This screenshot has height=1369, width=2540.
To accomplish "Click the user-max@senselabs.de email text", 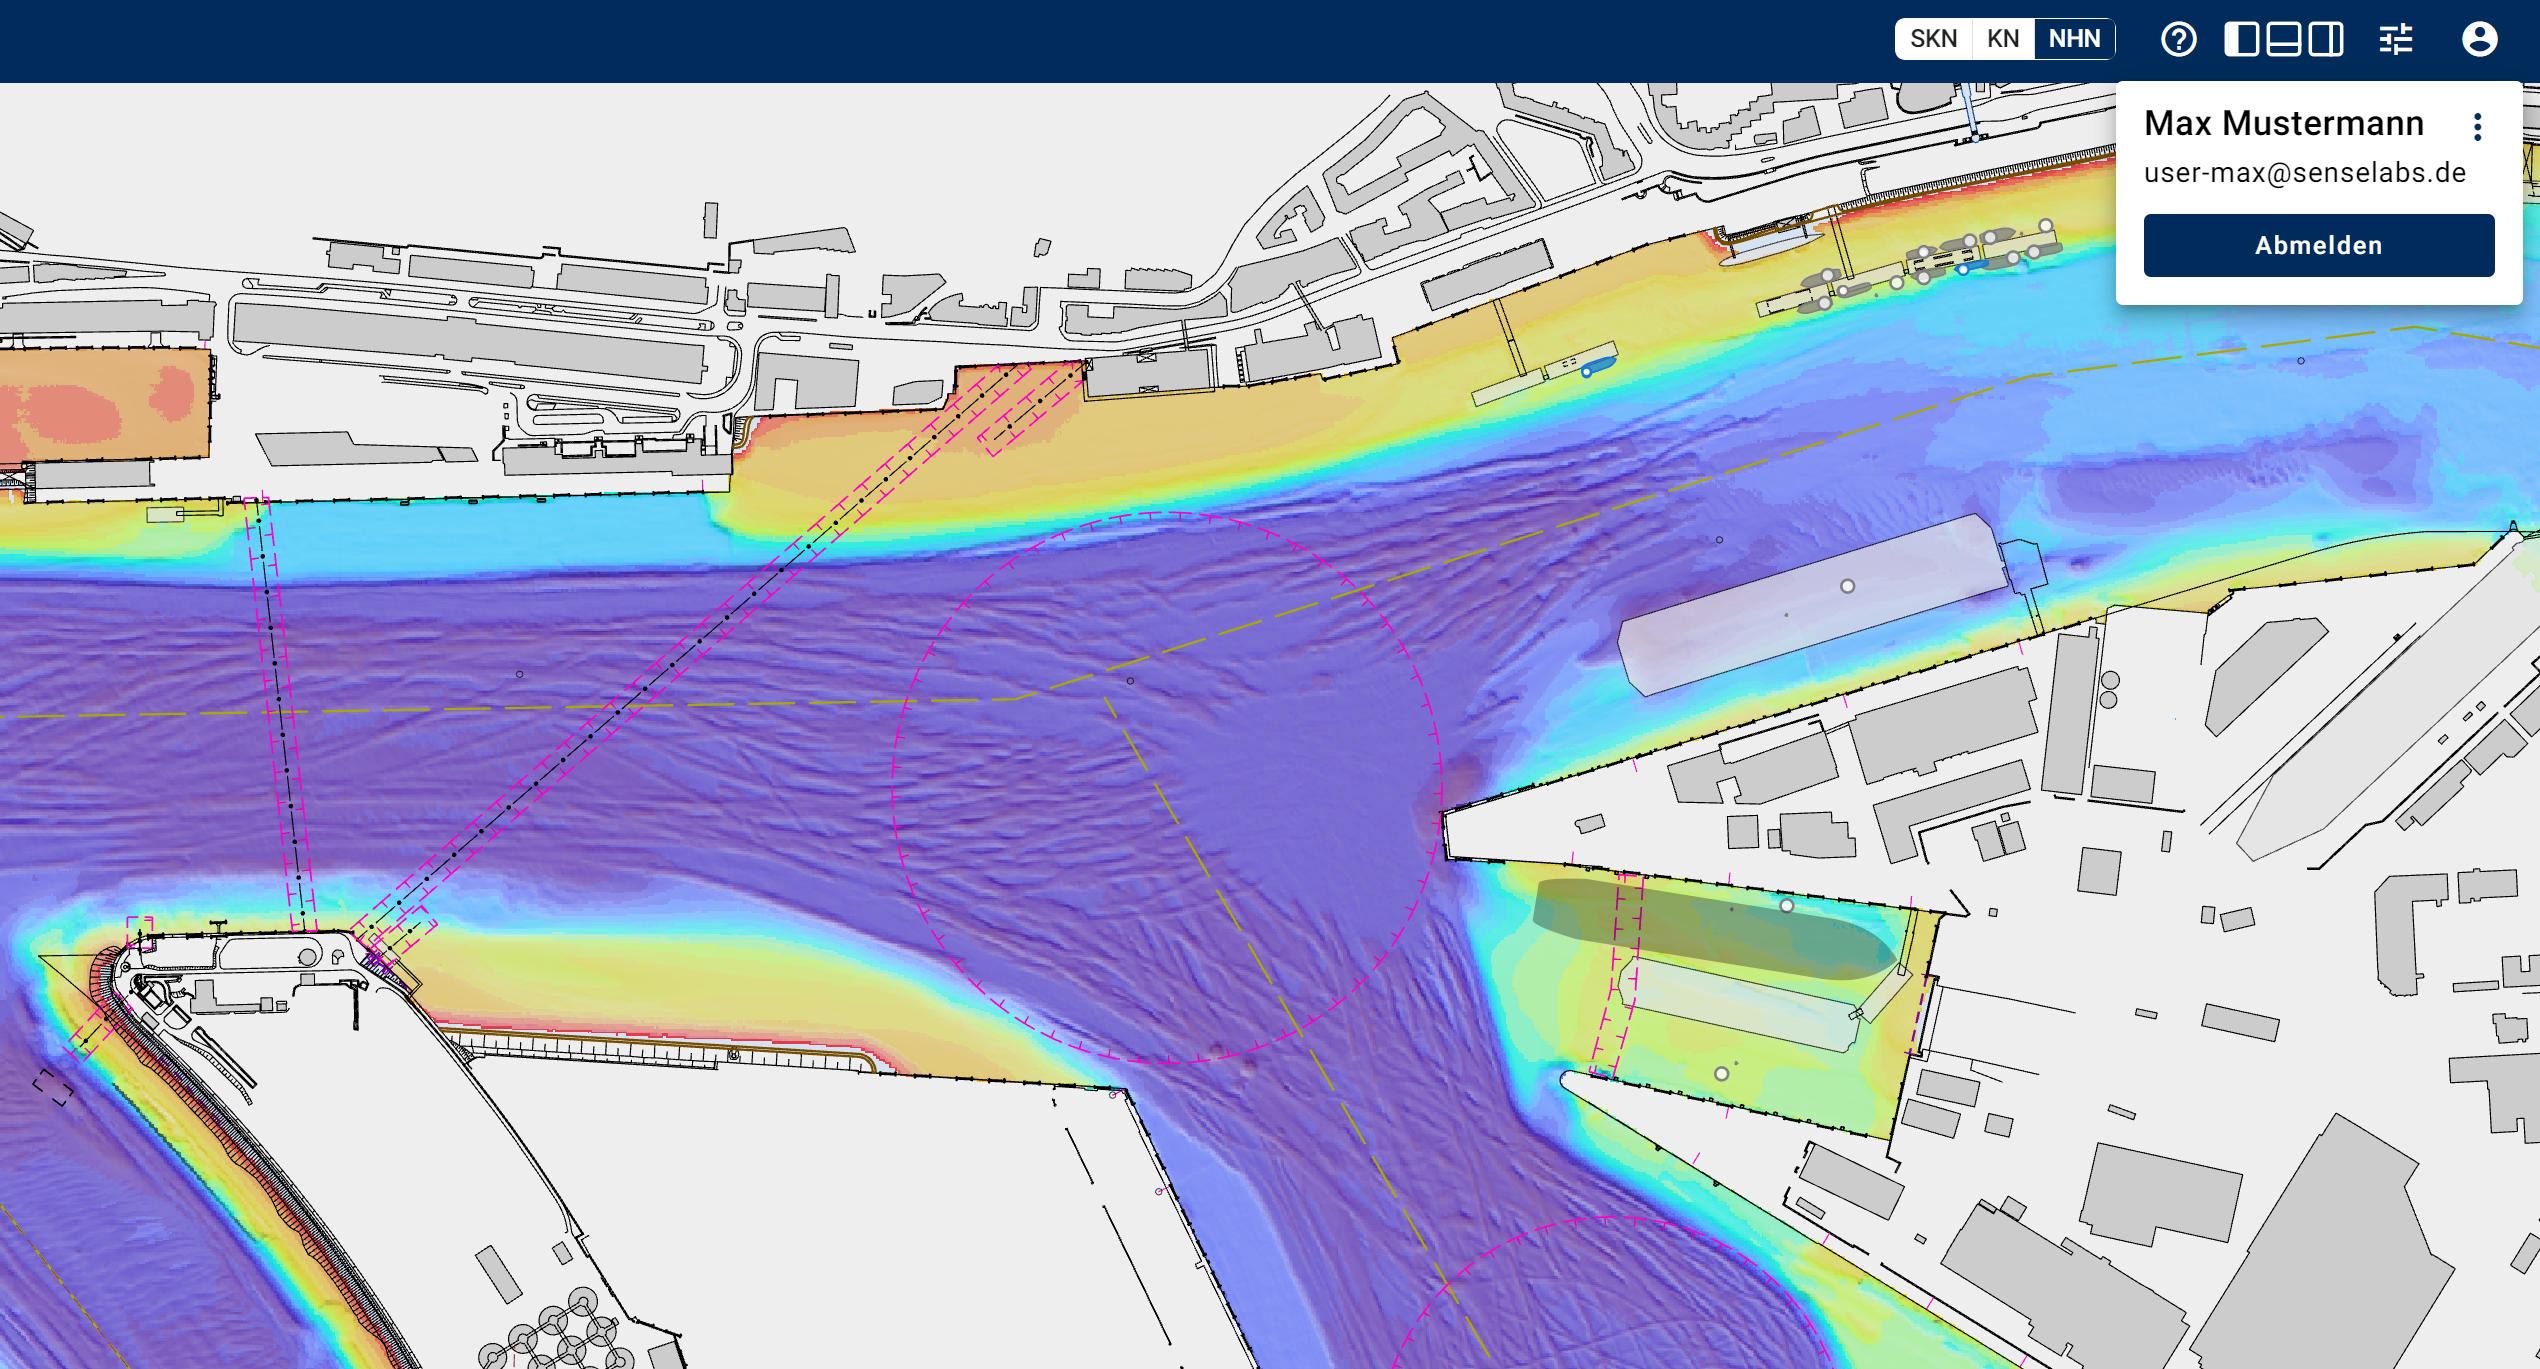I will pyautogui.click(x=2305, y=173).
